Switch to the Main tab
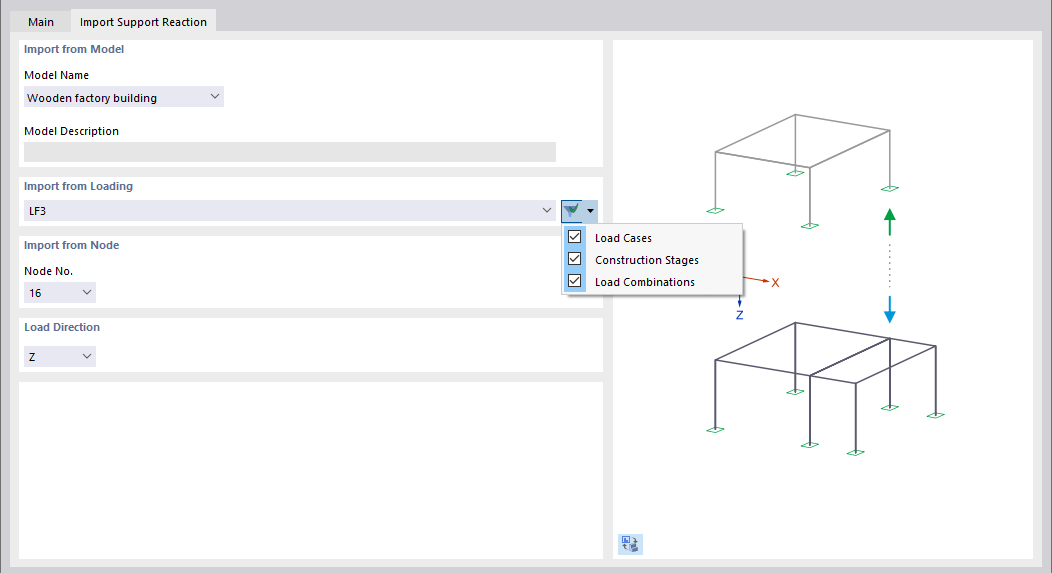Viewport: 1052px width, 573px height. coord(40,21)
